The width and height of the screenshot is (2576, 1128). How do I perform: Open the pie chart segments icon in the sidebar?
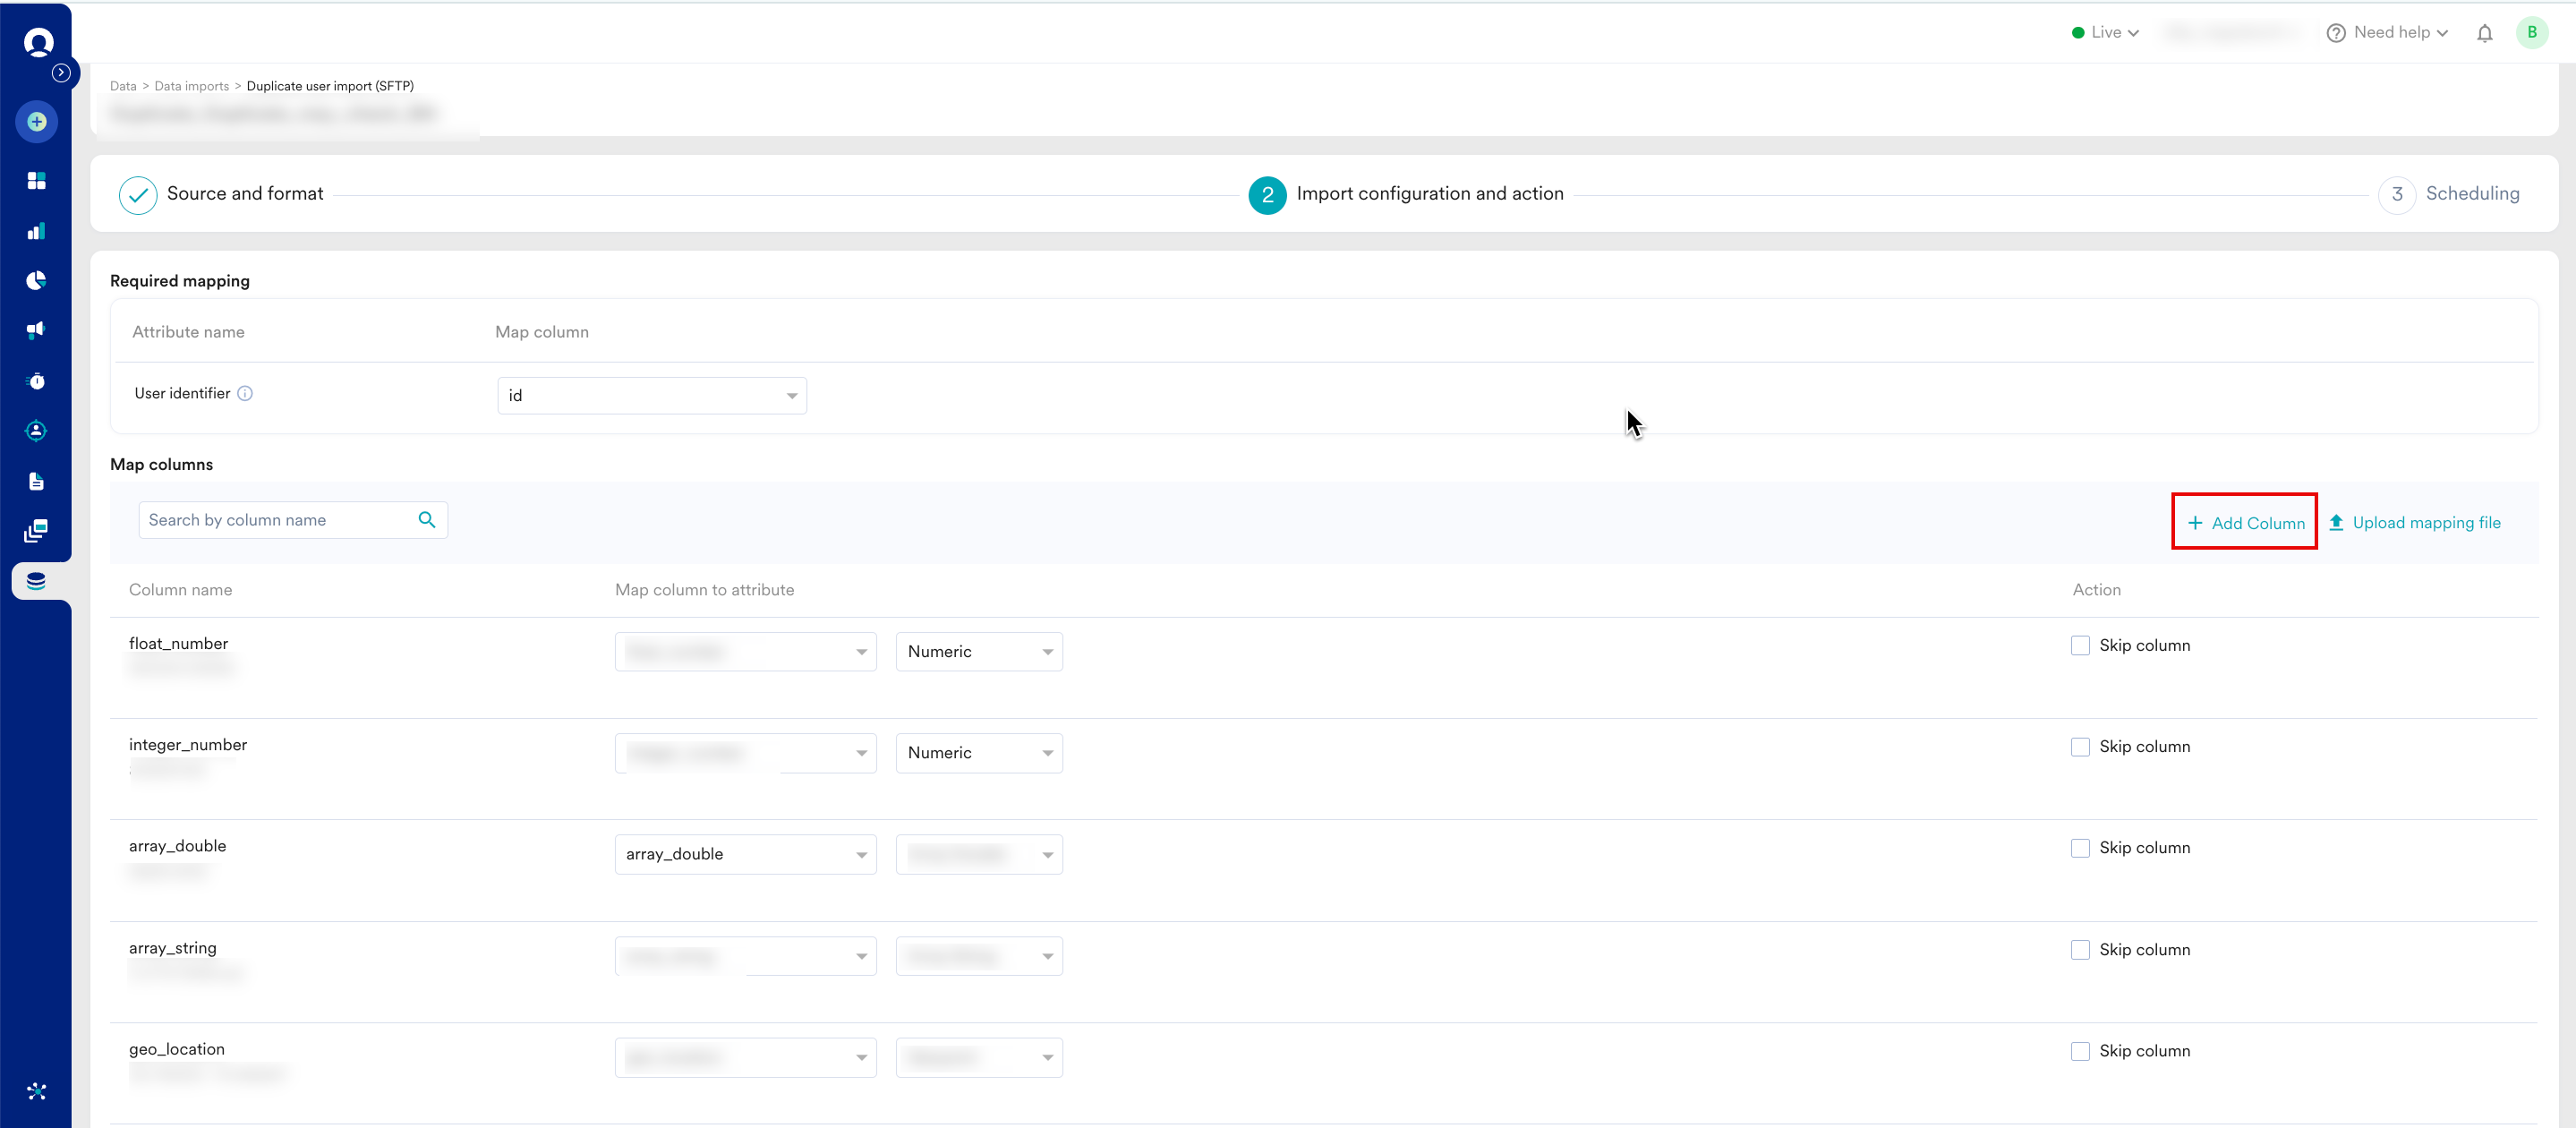pyautogui.click(x=37, y=280)
